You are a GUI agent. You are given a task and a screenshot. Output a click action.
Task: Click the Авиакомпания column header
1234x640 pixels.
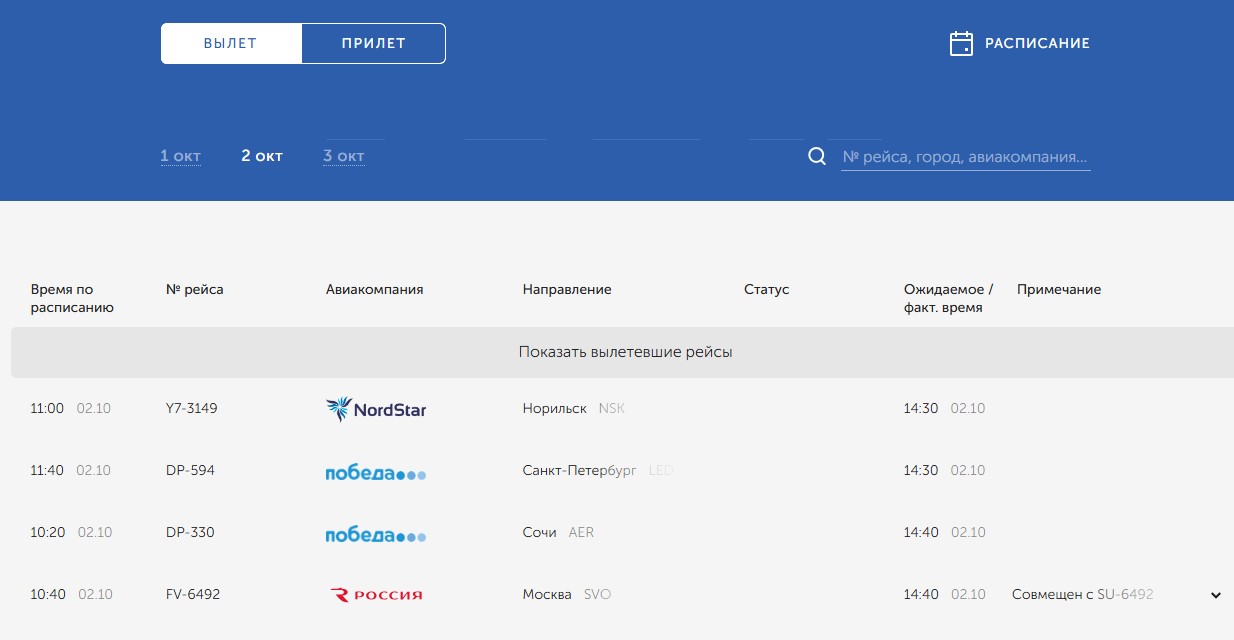click(375, 289)
